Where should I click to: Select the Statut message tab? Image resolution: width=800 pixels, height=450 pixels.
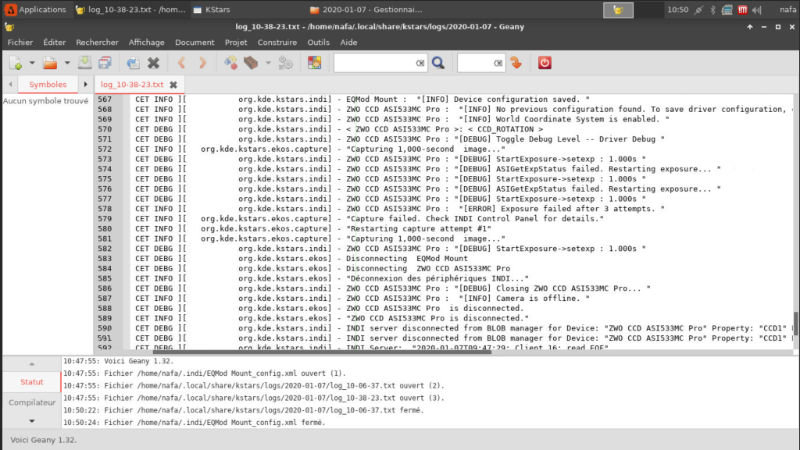[32, 382]
